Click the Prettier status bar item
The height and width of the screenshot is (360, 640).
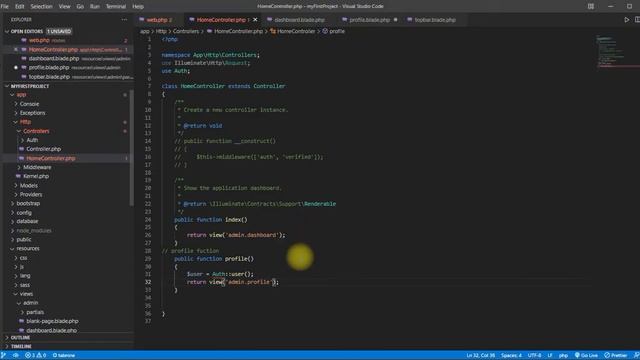point(616,355)
